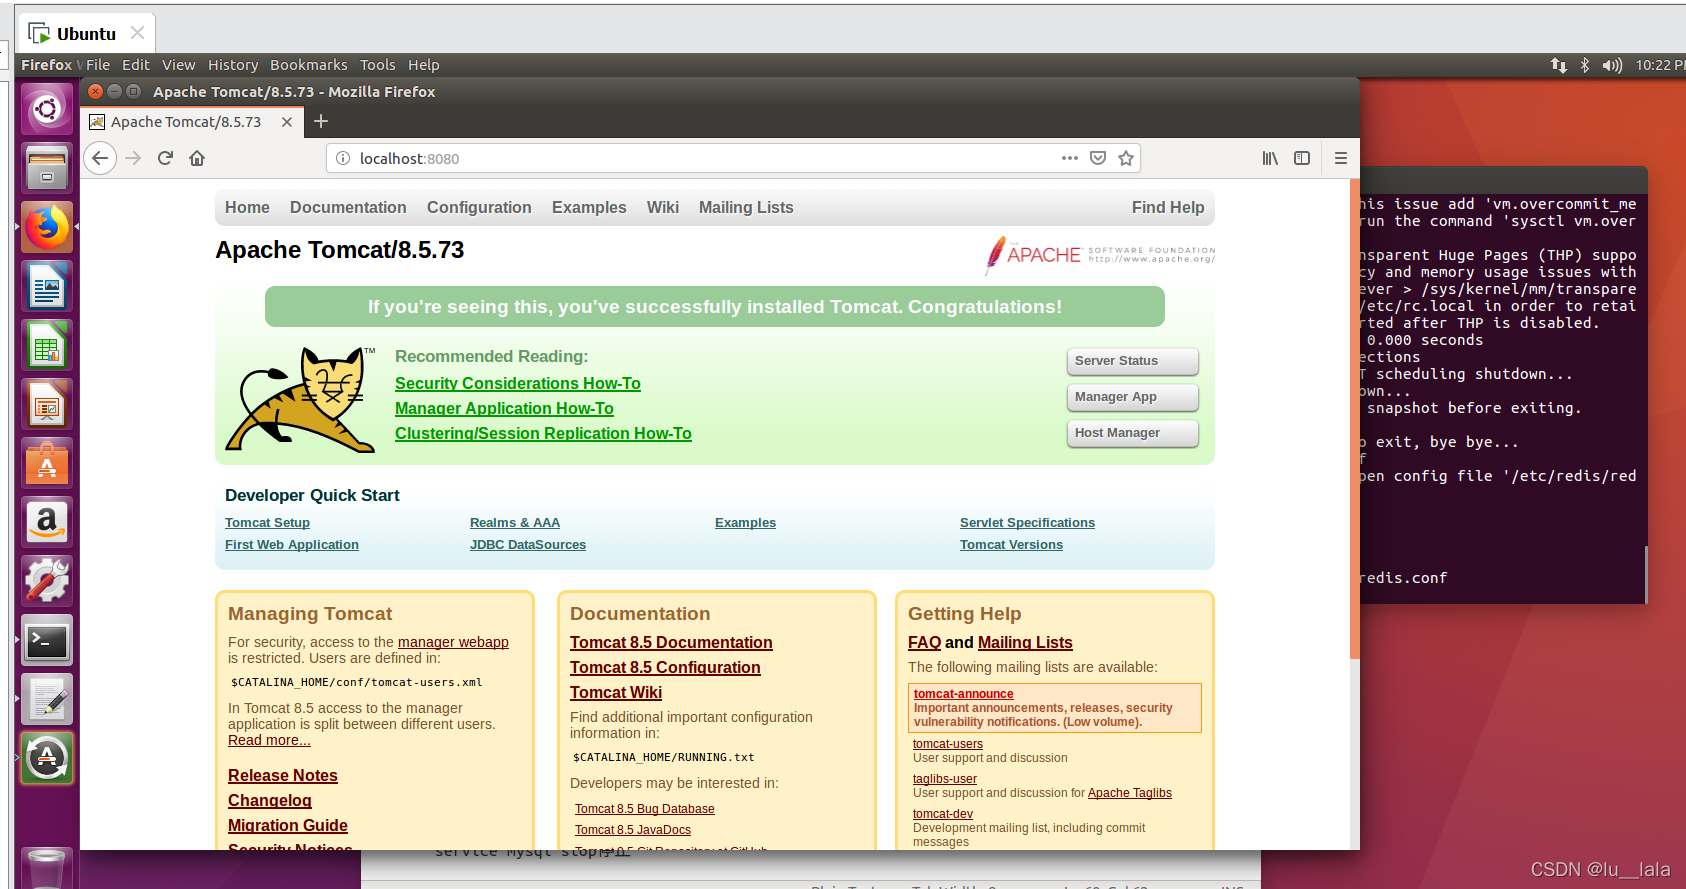The width and height of the screenshot is (1686, 889).
Task: Open tomcat-announce mailing list link
Action: tap(963, 694)
